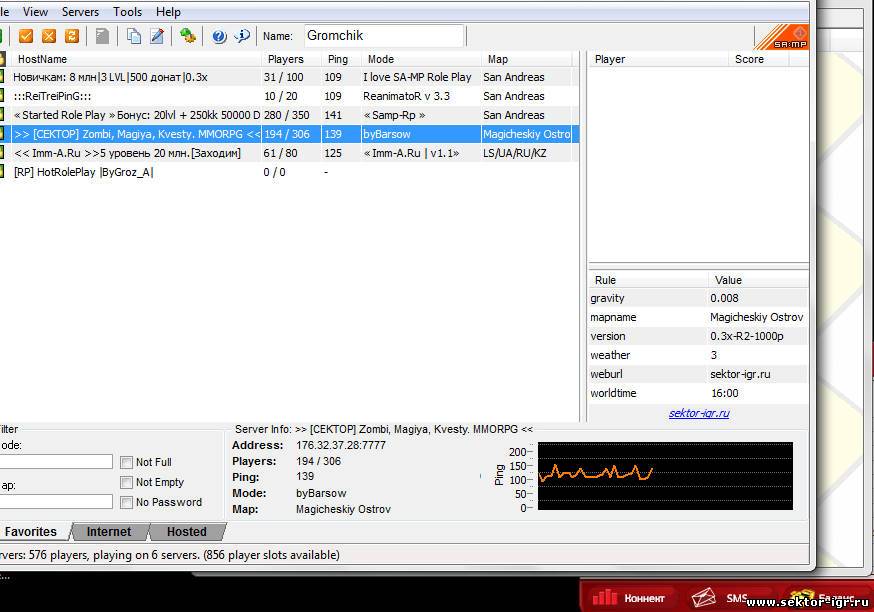Click the Rule column header
Screen dimensions: 874x612
click(x=648, y=280)
